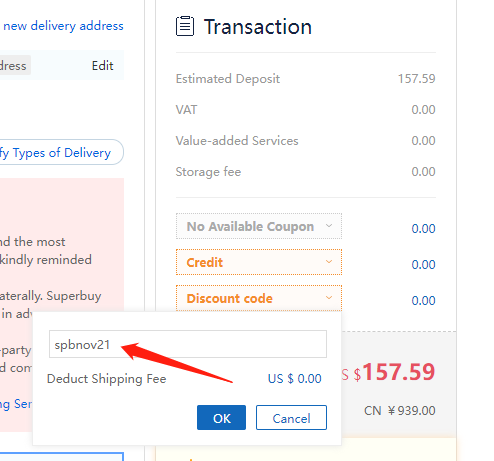
Task: Edit the delivery address
Action: [x=103, y=66]
